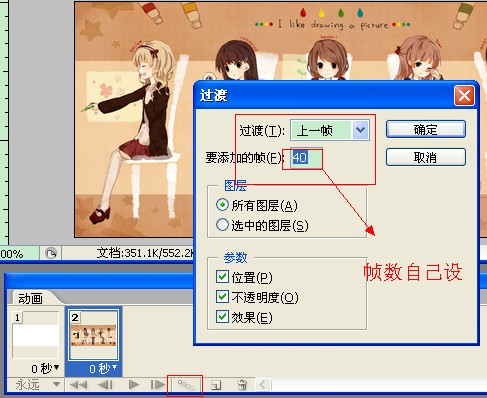Select 选中的图层(S) radio option
This screenshot has width=487, height=398.
(222, 225)
